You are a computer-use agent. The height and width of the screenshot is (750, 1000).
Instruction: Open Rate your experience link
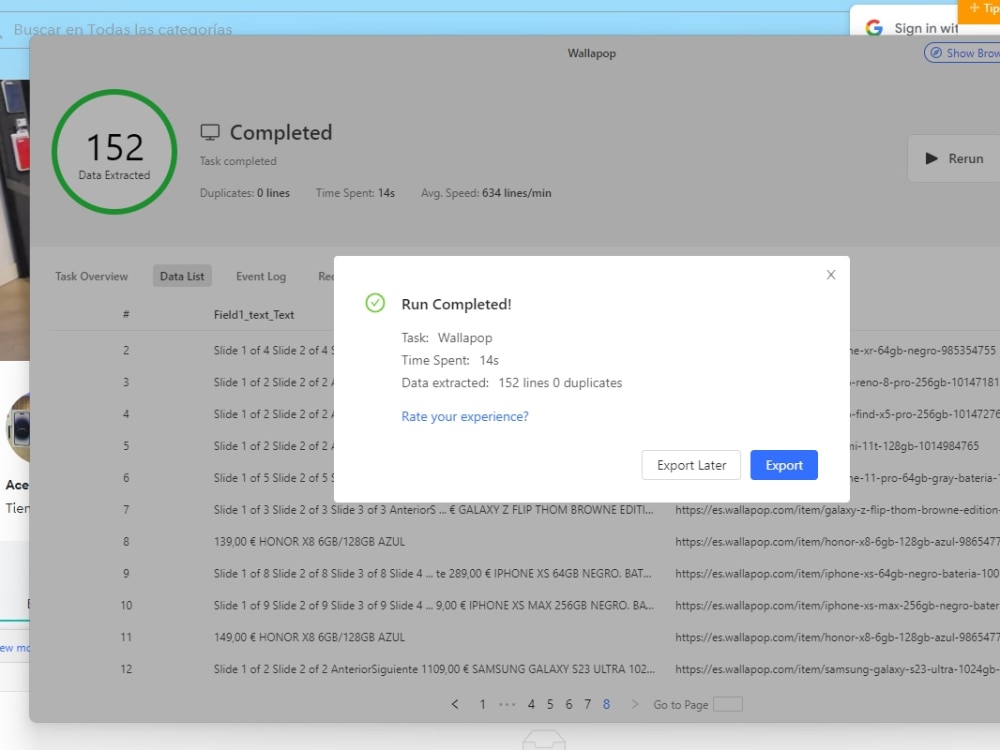(x=465, y=416)
